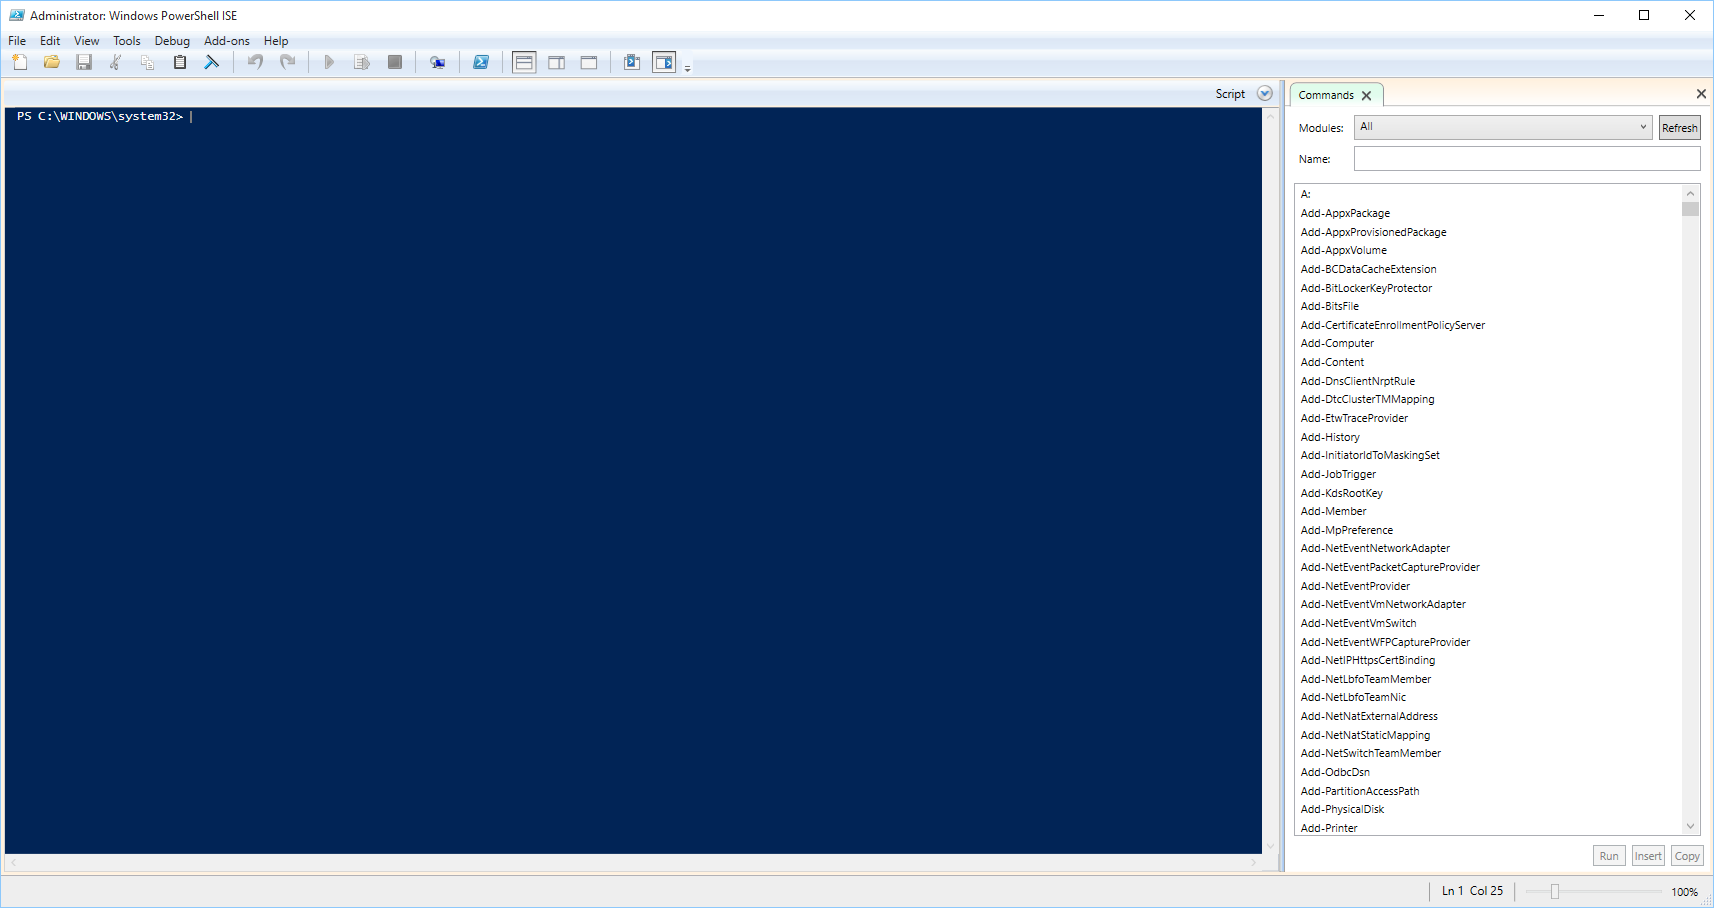Expand the Script pane chevron
This screenshot has width=1714, height=908.
point(1263,93)
